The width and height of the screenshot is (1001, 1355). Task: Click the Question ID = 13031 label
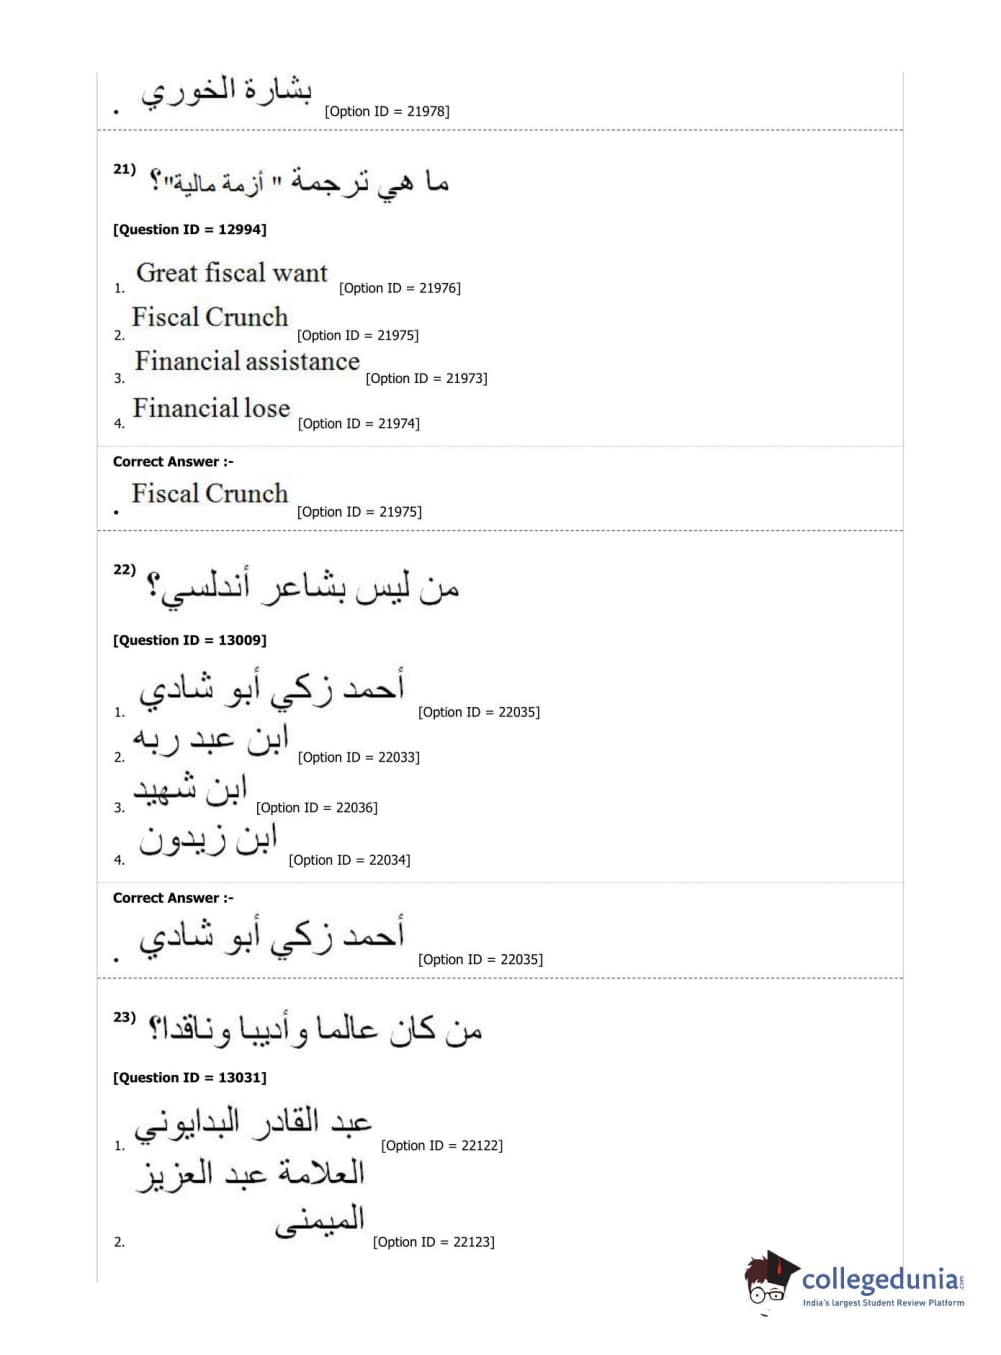(x=190, y=1077)
